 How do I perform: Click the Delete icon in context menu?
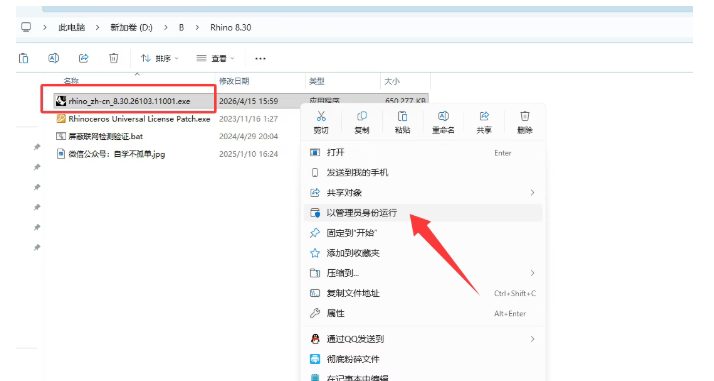point(525,117)
